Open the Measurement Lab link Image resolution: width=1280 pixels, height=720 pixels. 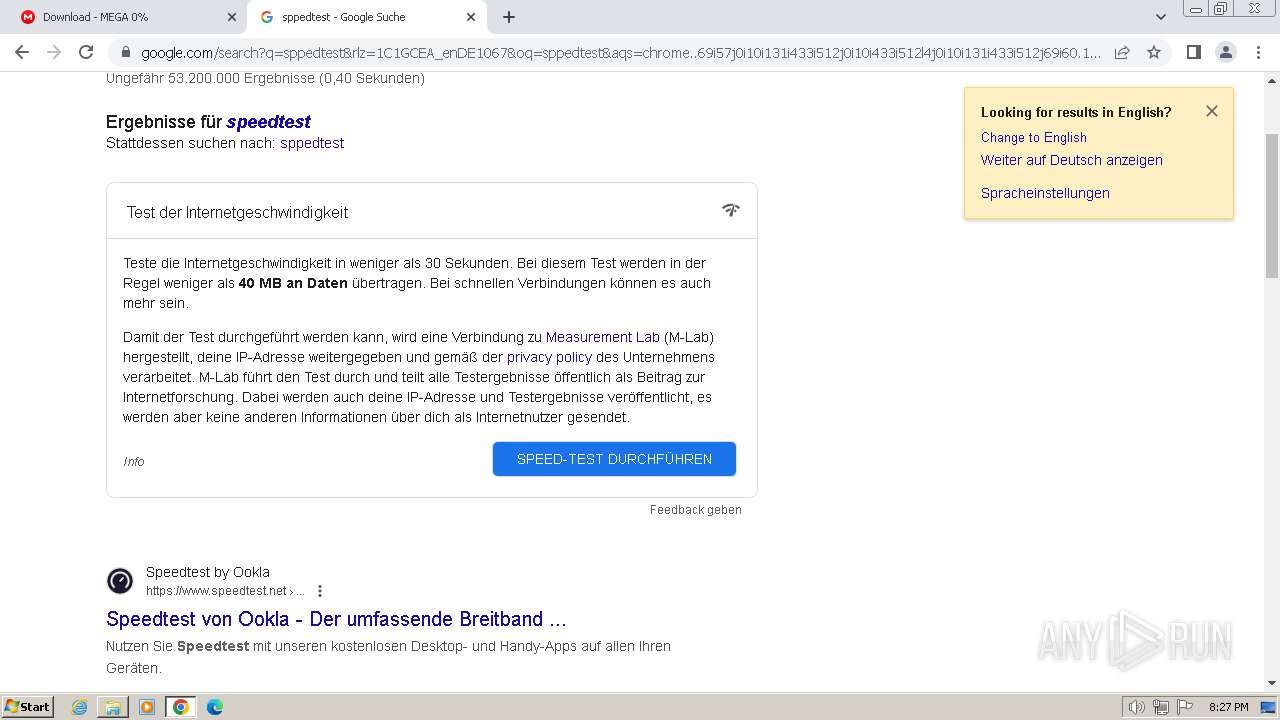[603, 337]
